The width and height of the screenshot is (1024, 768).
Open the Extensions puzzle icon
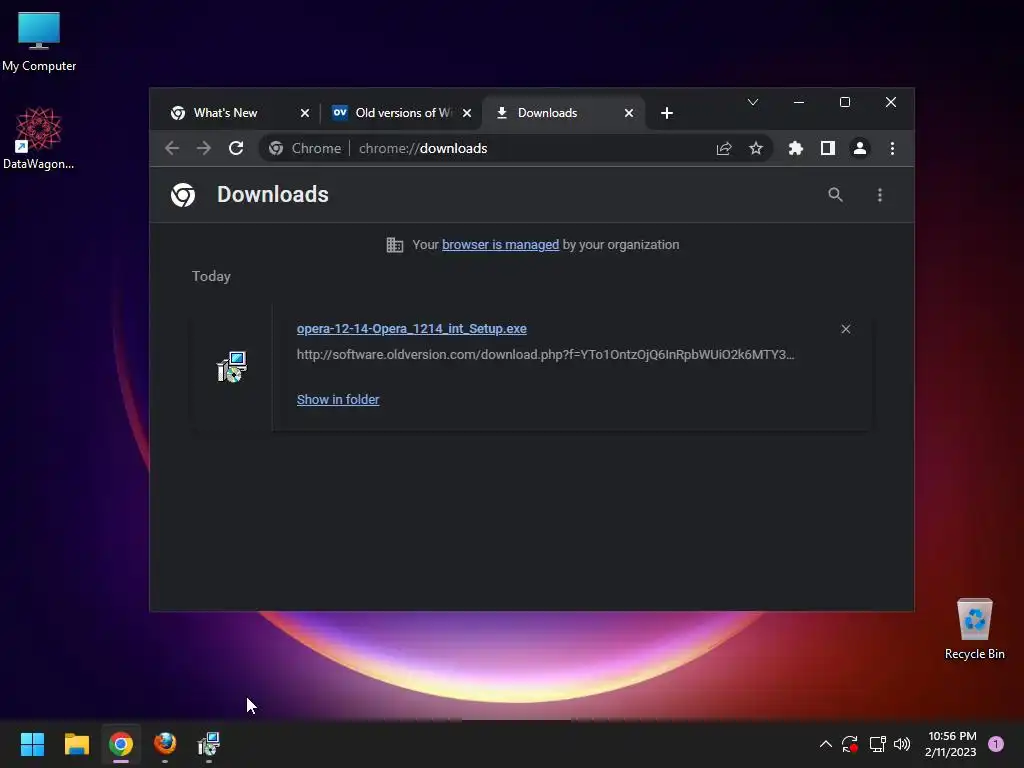tap(795, 148)
